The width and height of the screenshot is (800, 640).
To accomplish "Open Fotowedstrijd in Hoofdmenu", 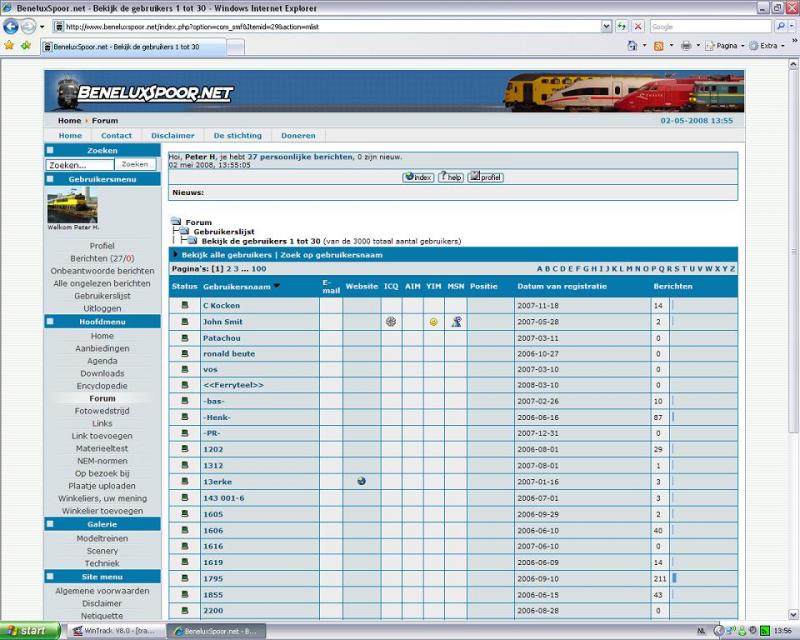I will click(102, 411).
